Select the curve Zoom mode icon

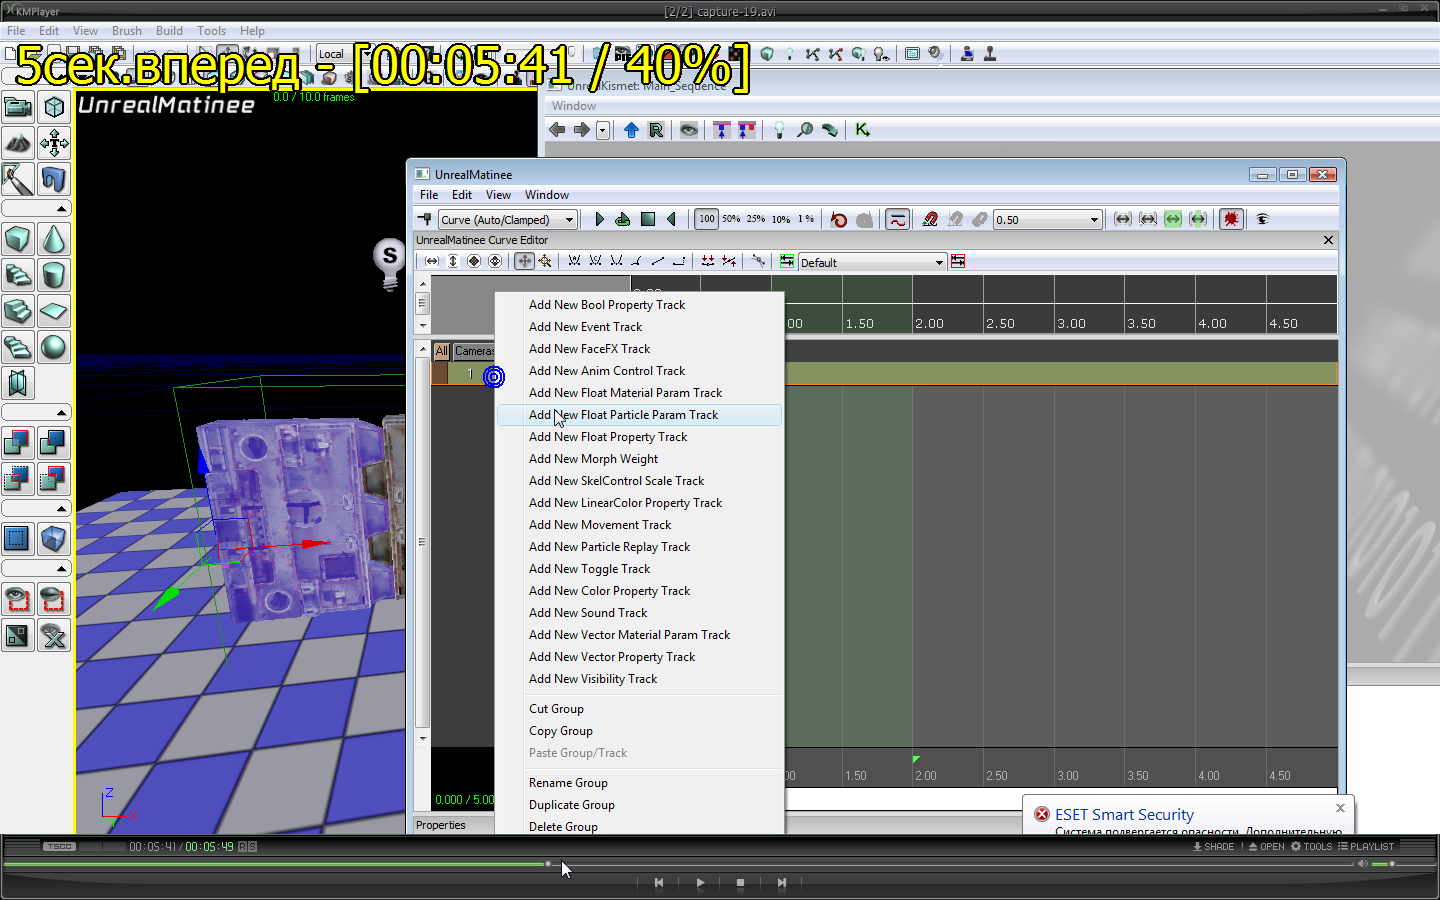(x=545, y=261)
